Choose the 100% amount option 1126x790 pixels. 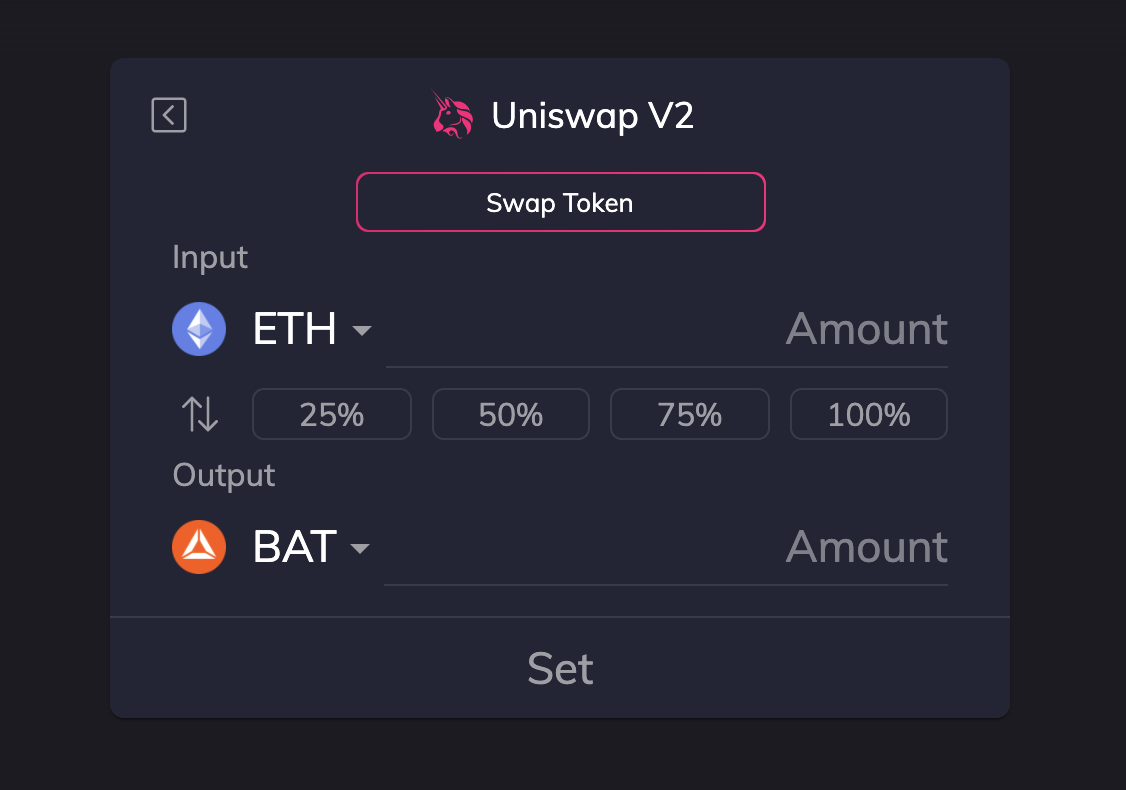tap(869, 414)
